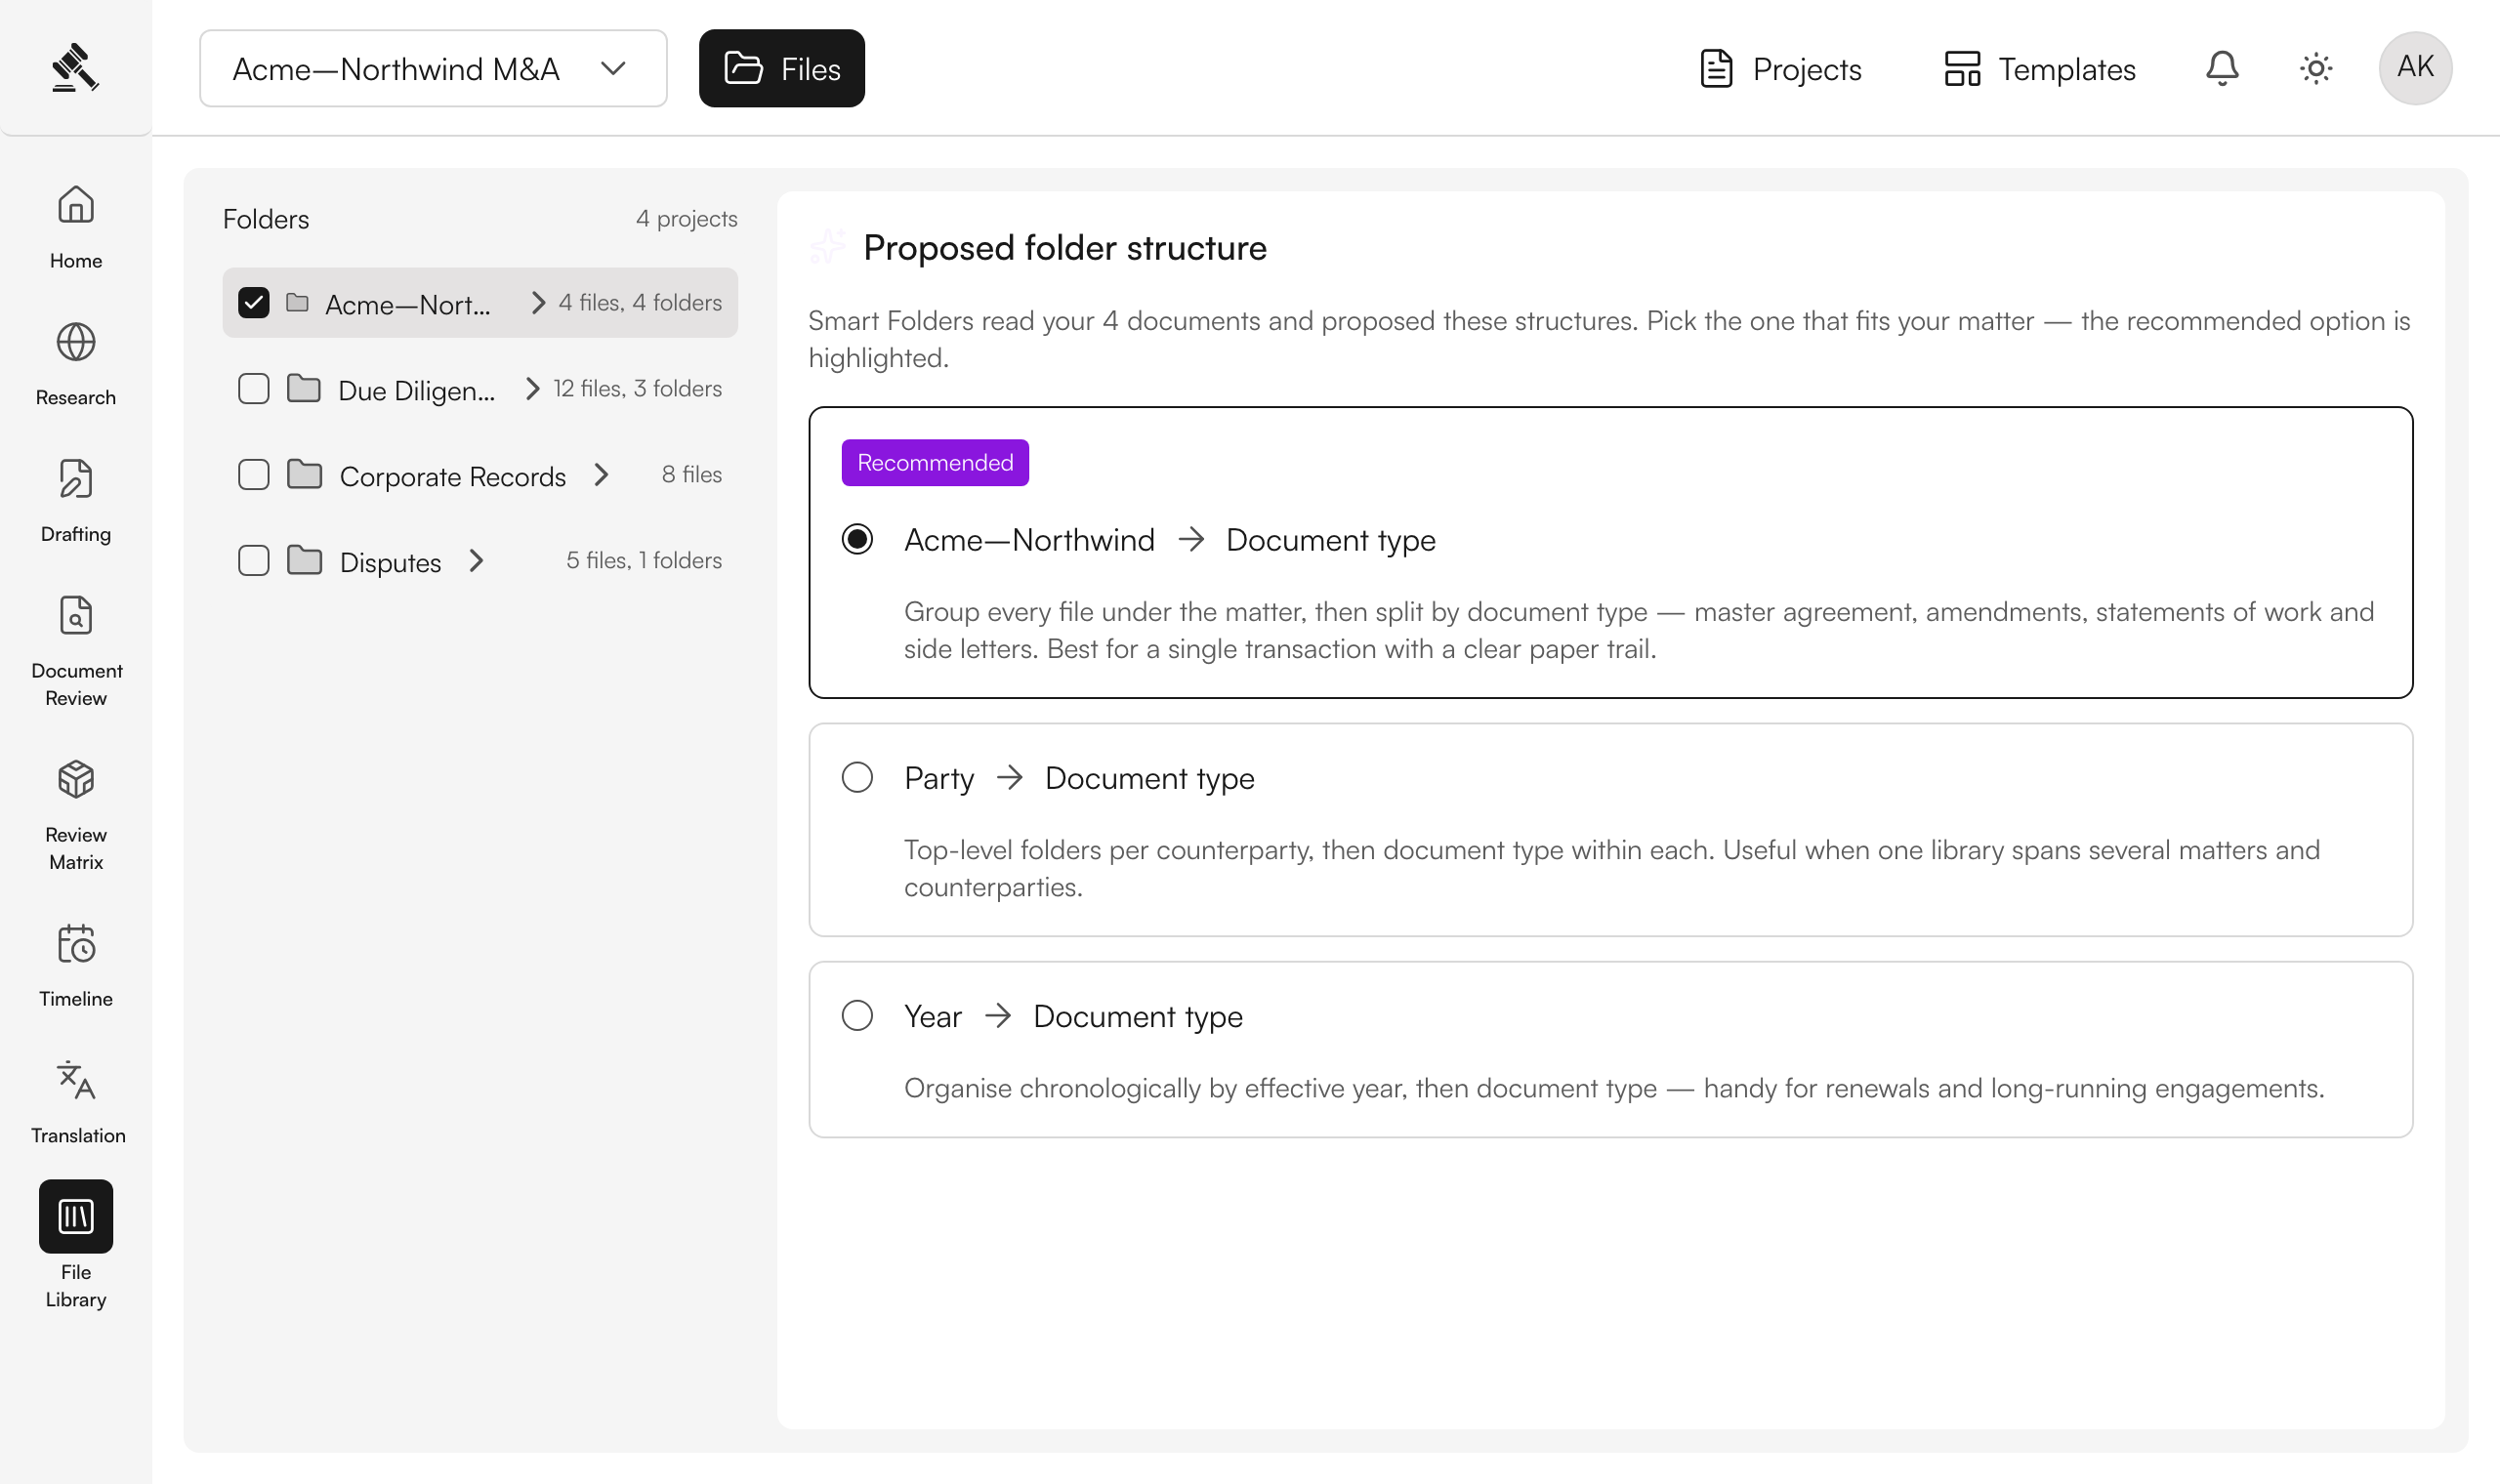2500x1484 pixels.
Task: Click the Templates layout icon
Action: [x=1962, y=68]
